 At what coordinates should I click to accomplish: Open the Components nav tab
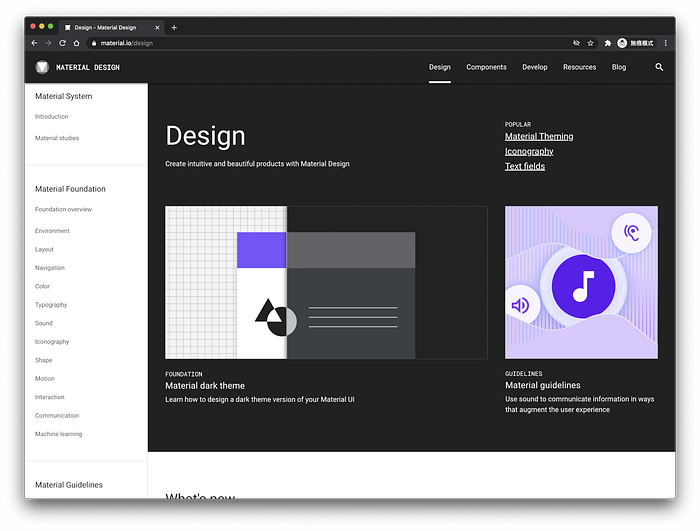pyautogui.click(x=486, y=67)
